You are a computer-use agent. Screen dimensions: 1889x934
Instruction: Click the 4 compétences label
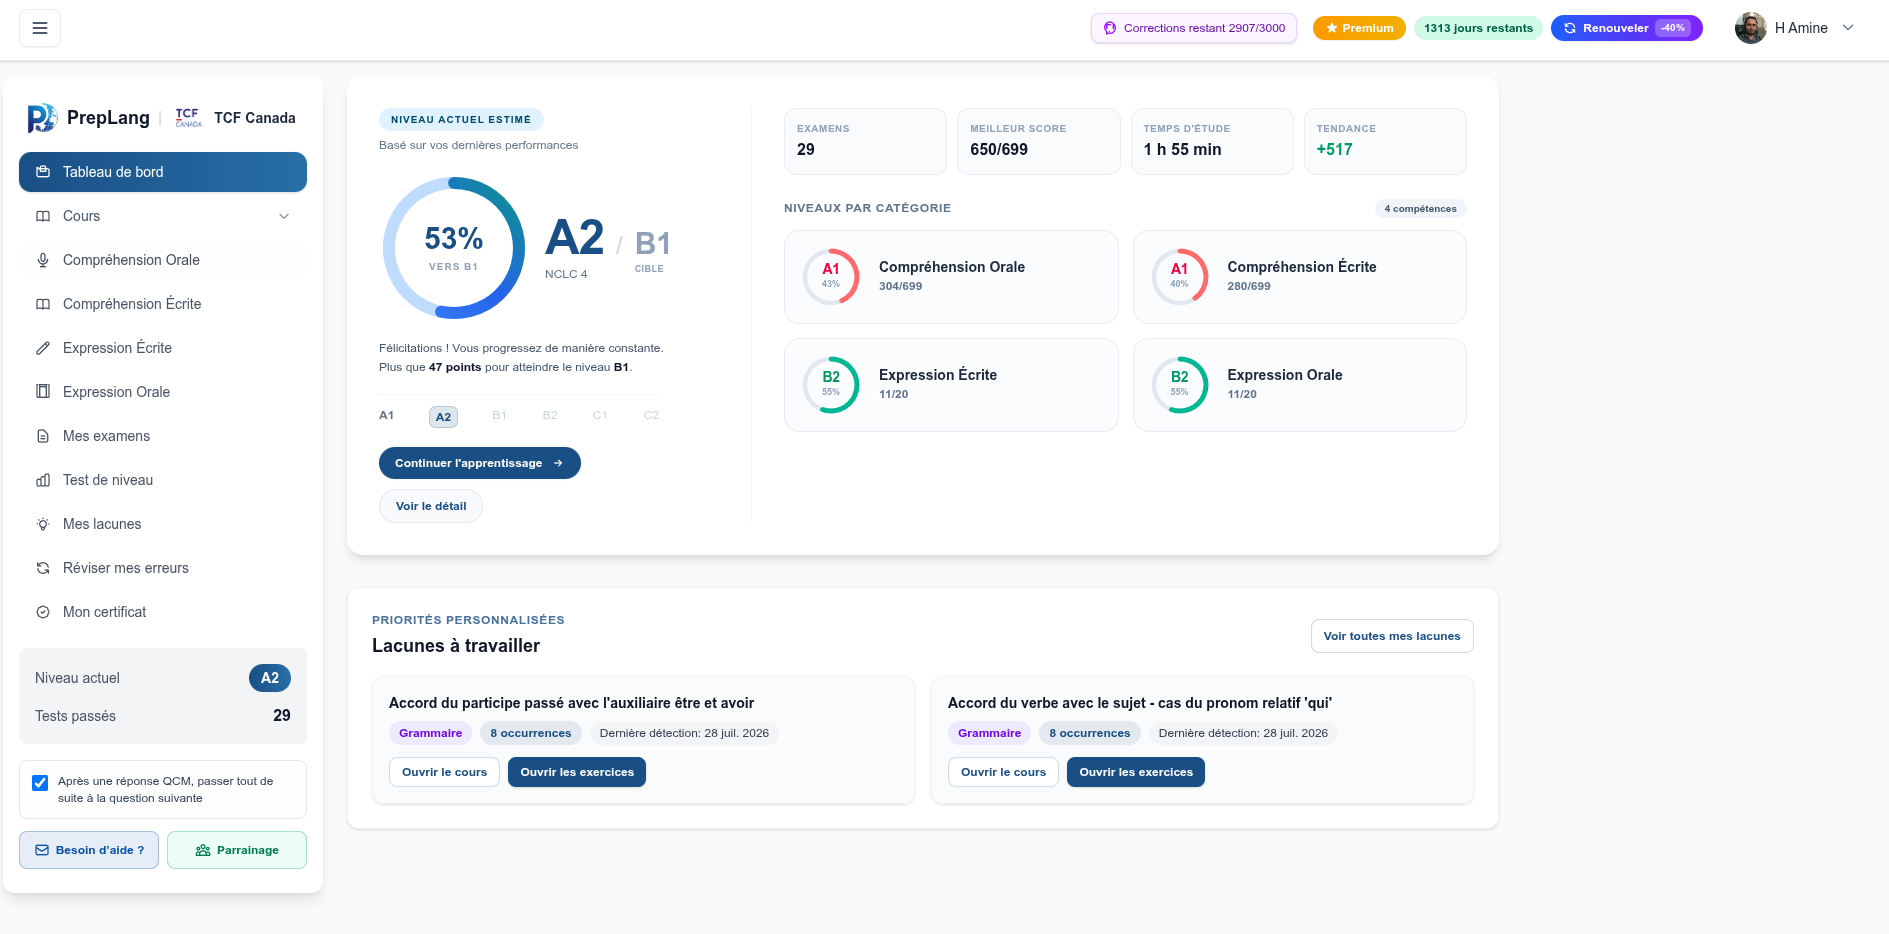coord(1420,209)
